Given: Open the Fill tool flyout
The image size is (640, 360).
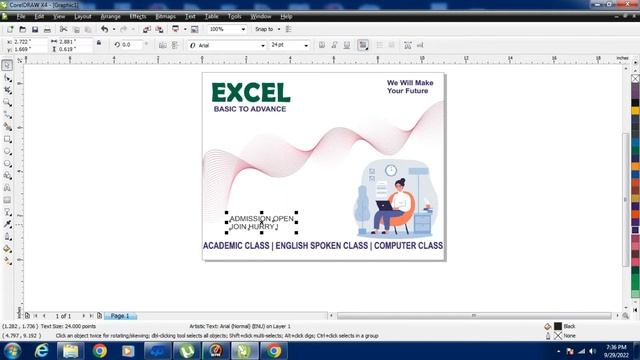Looking at the screenshot, I should coord(7,249).
